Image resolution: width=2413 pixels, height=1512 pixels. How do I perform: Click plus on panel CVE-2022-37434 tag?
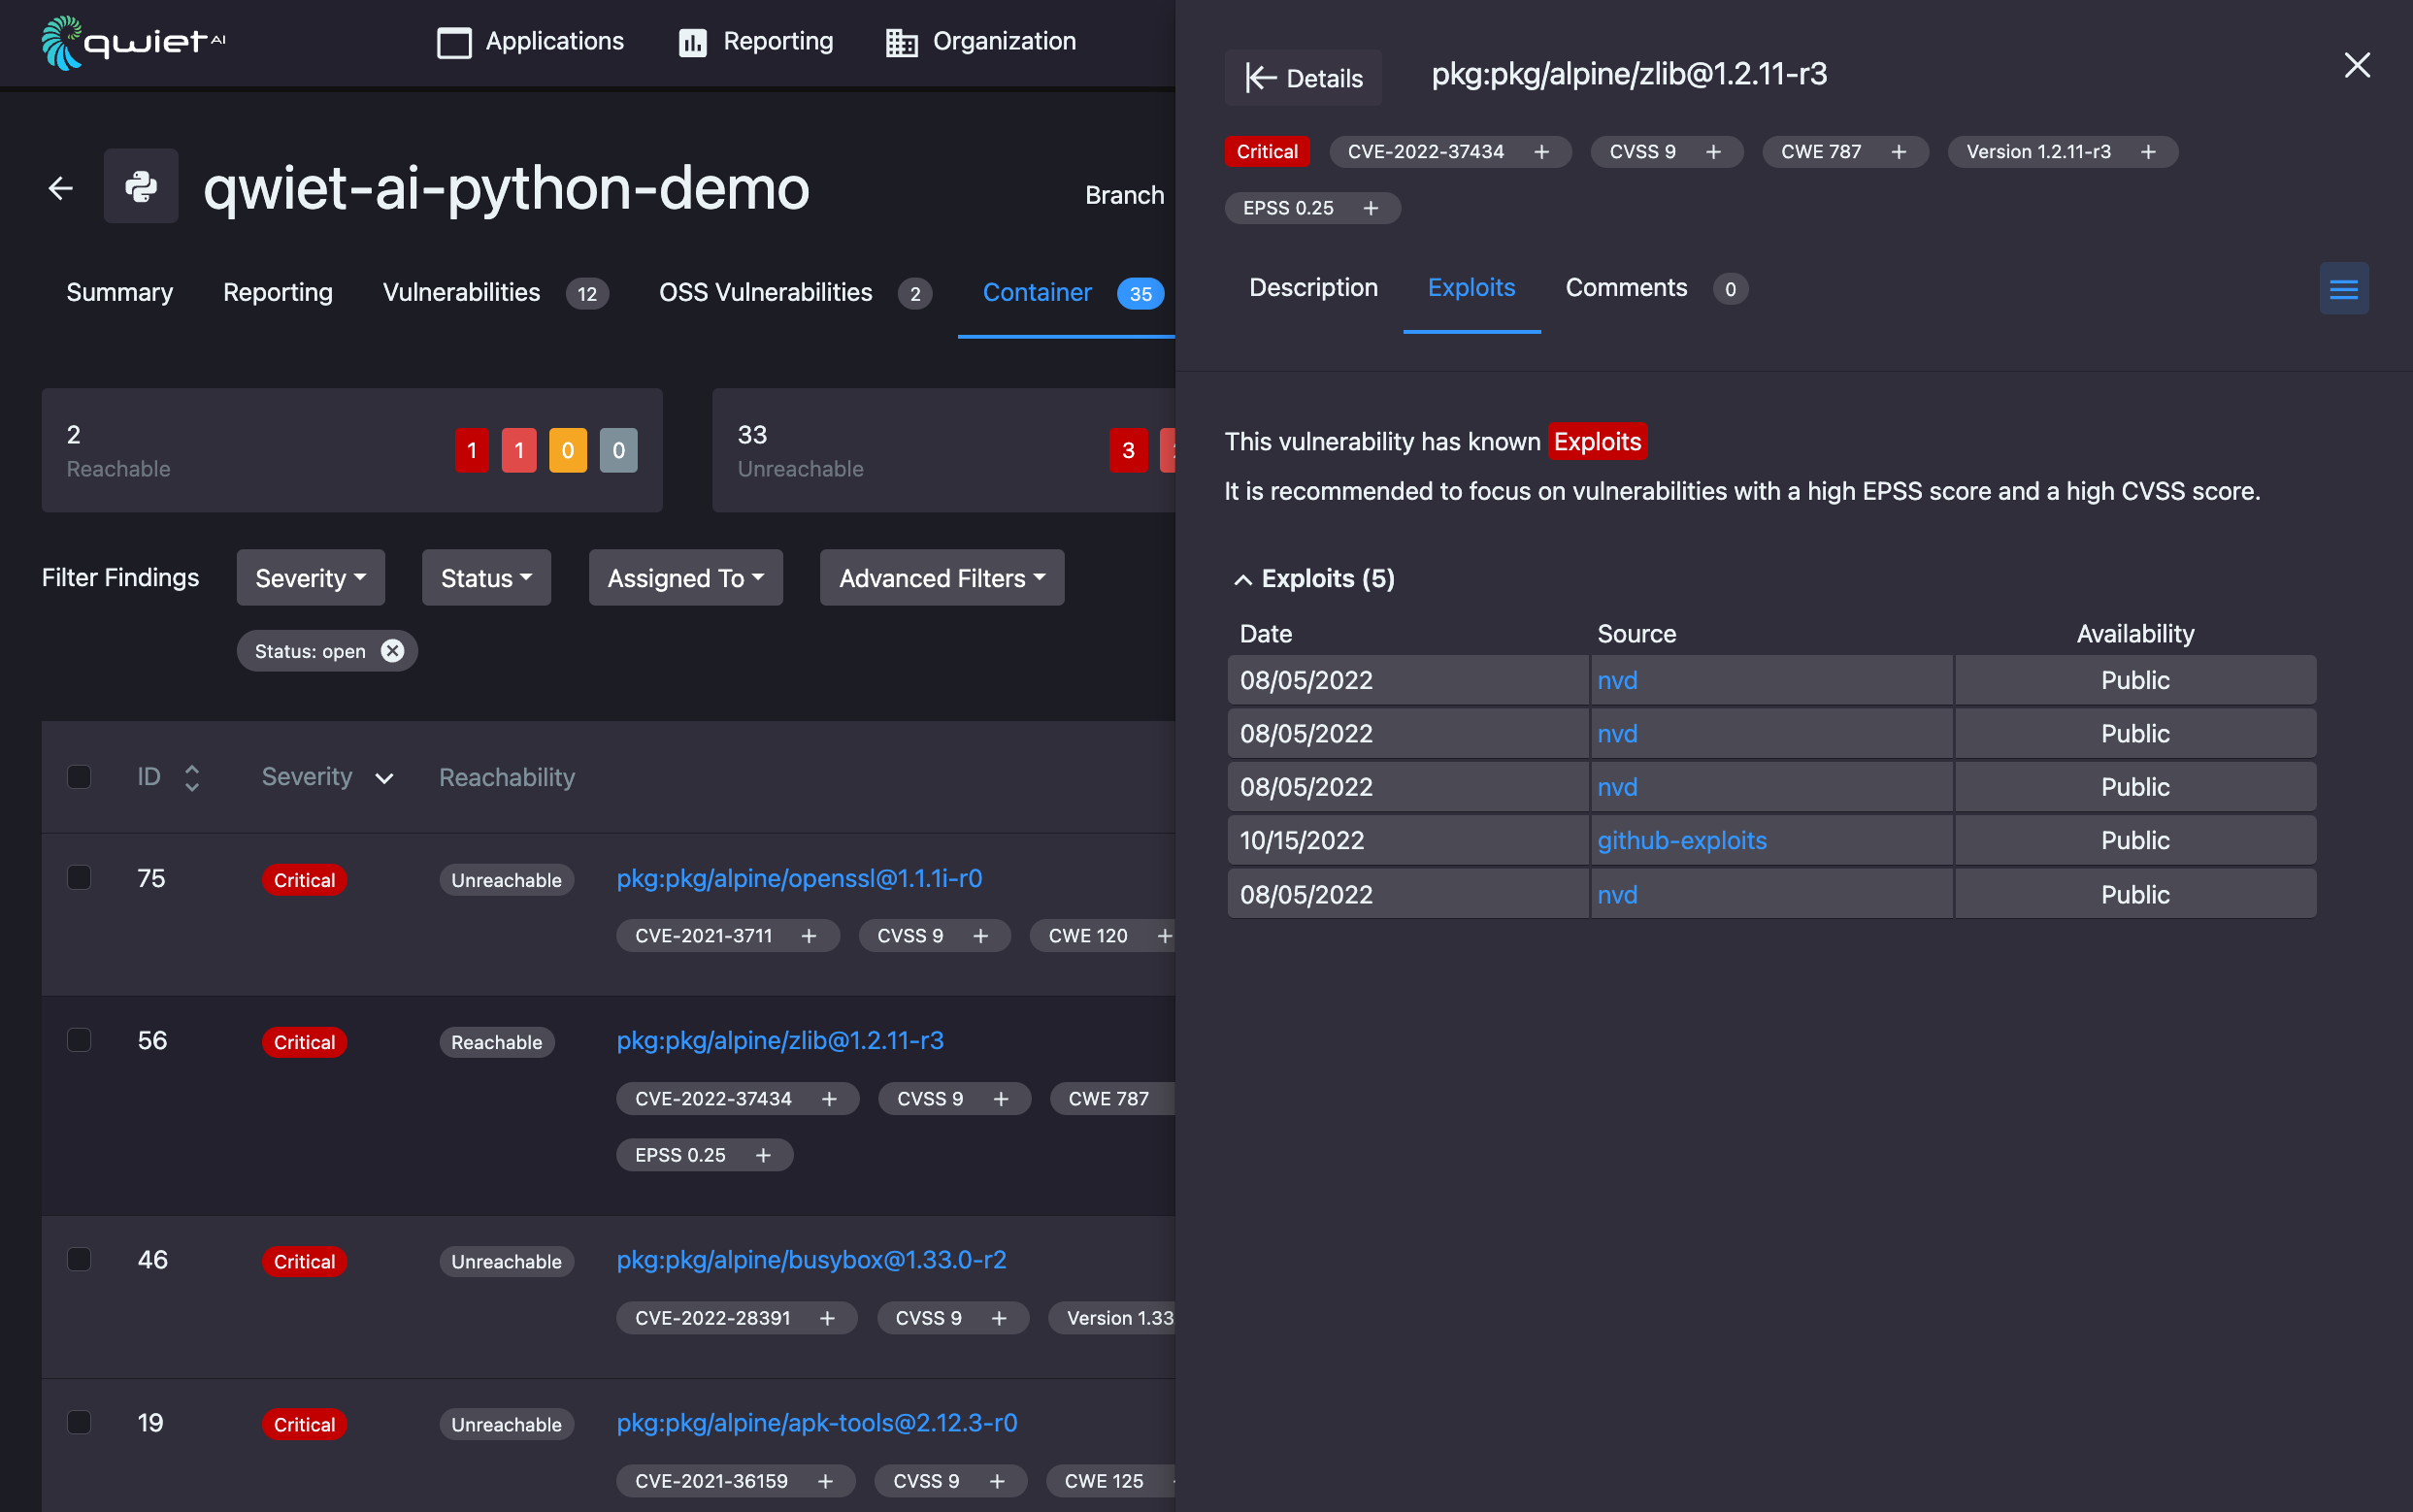pyautogui.click(x=1541, y=152)
